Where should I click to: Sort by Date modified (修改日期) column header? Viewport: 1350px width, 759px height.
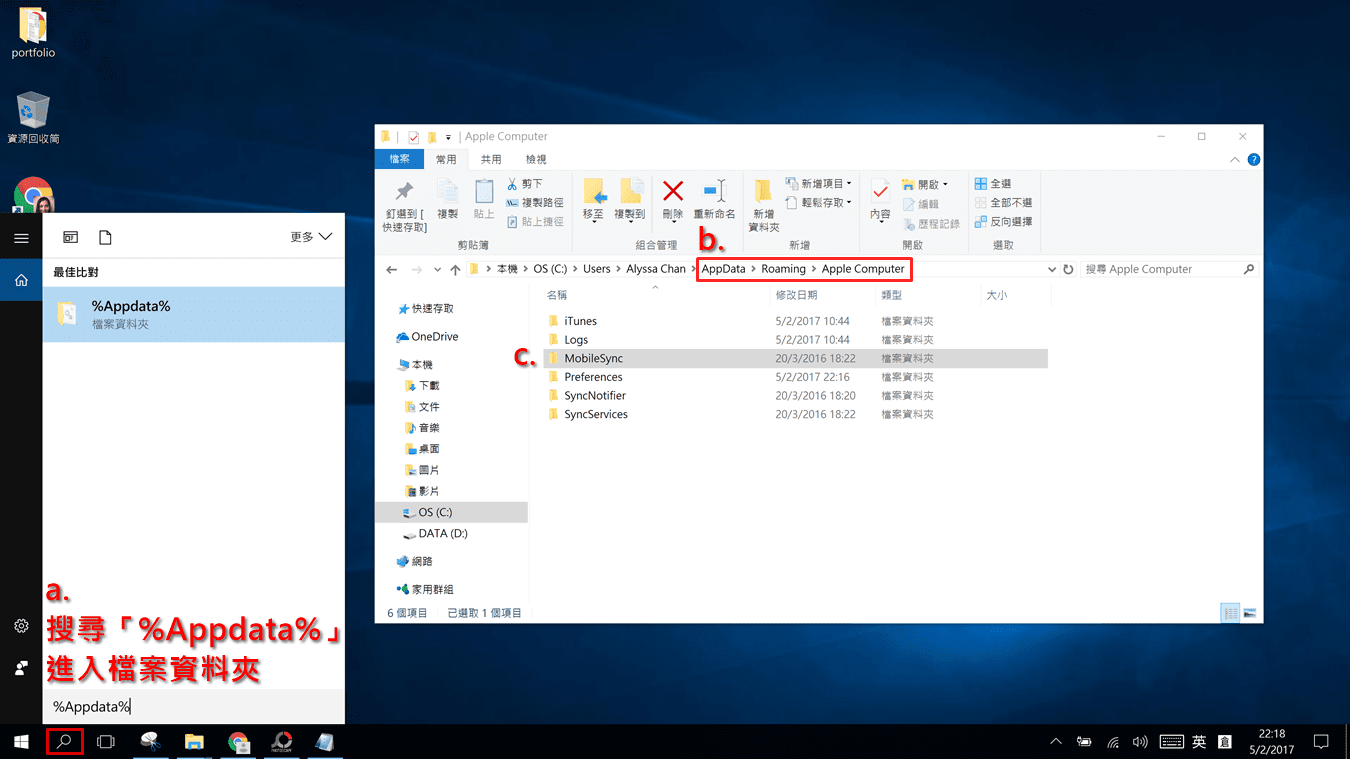pos(796,296)
